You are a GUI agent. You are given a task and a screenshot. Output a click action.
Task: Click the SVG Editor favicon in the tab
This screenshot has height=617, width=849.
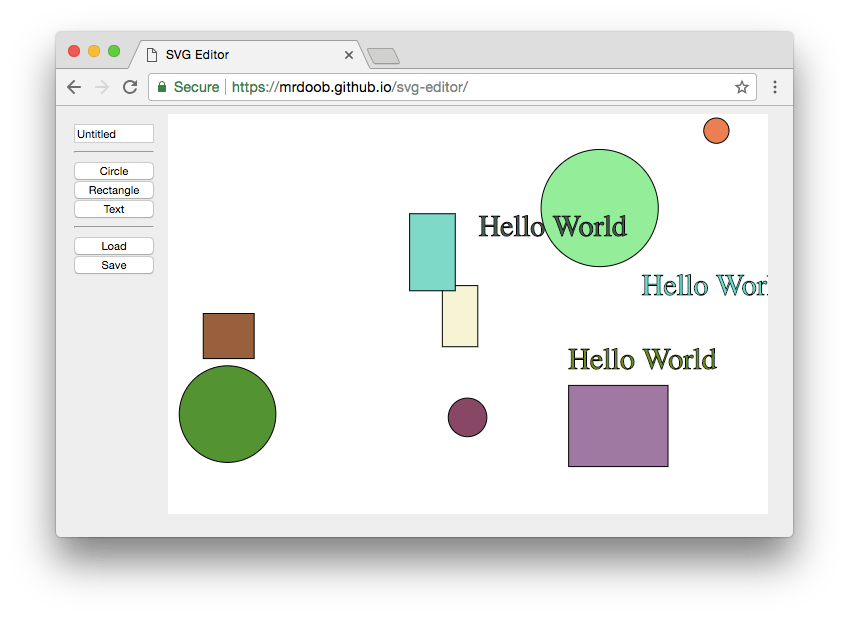[152, 55]
